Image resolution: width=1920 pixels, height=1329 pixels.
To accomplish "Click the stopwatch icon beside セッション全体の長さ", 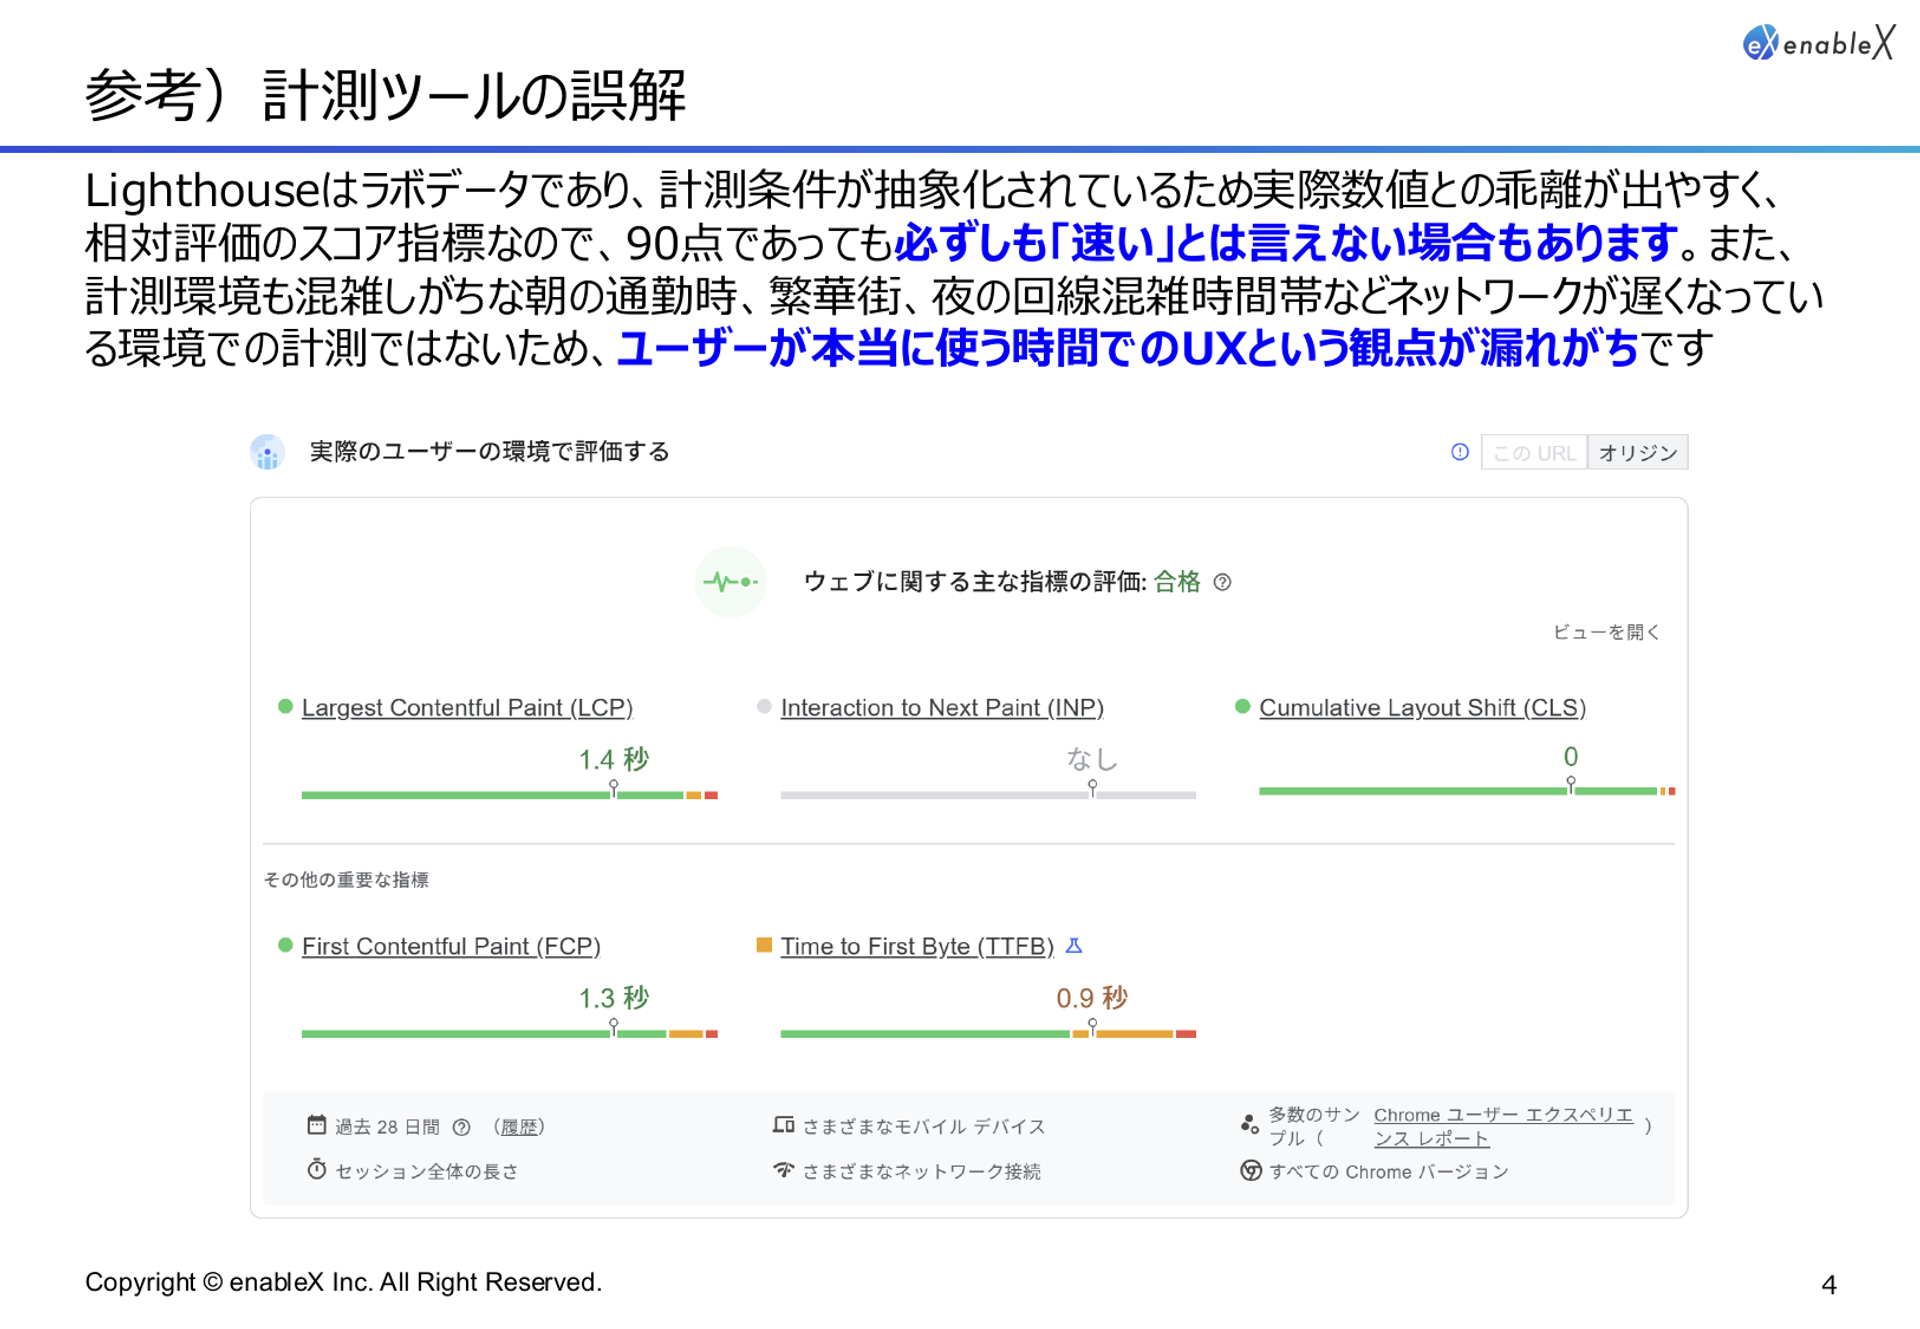I will click(316, 1169).
